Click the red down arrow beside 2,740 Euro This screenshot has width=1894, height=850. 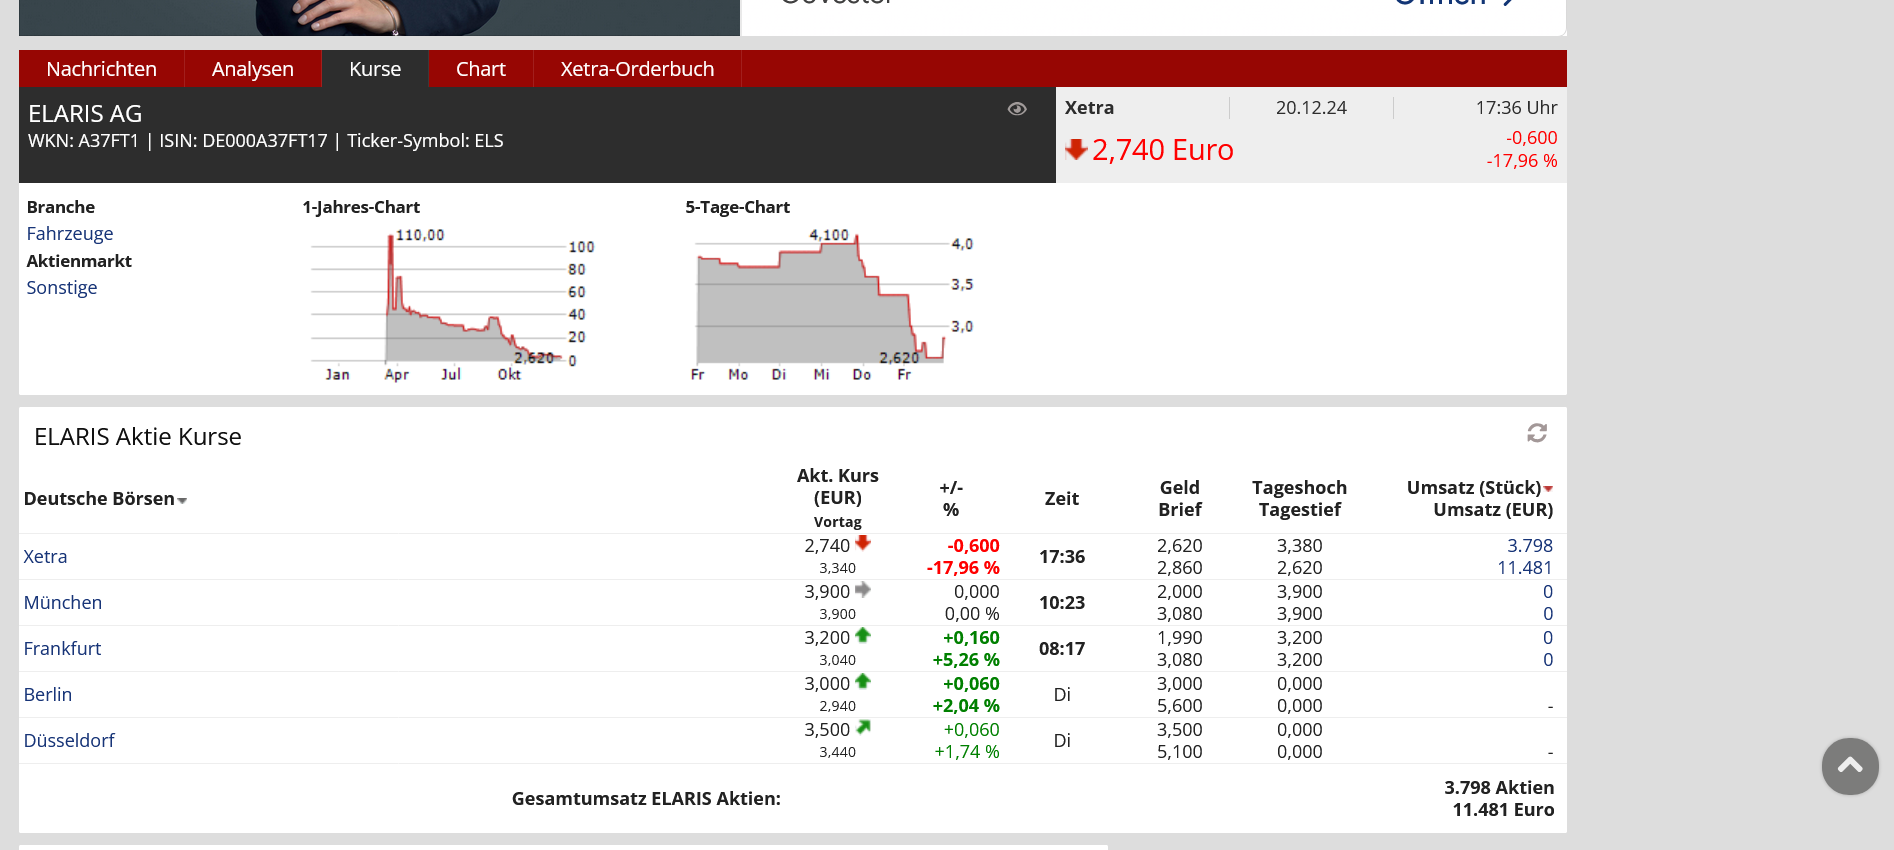pos(1076,150)
